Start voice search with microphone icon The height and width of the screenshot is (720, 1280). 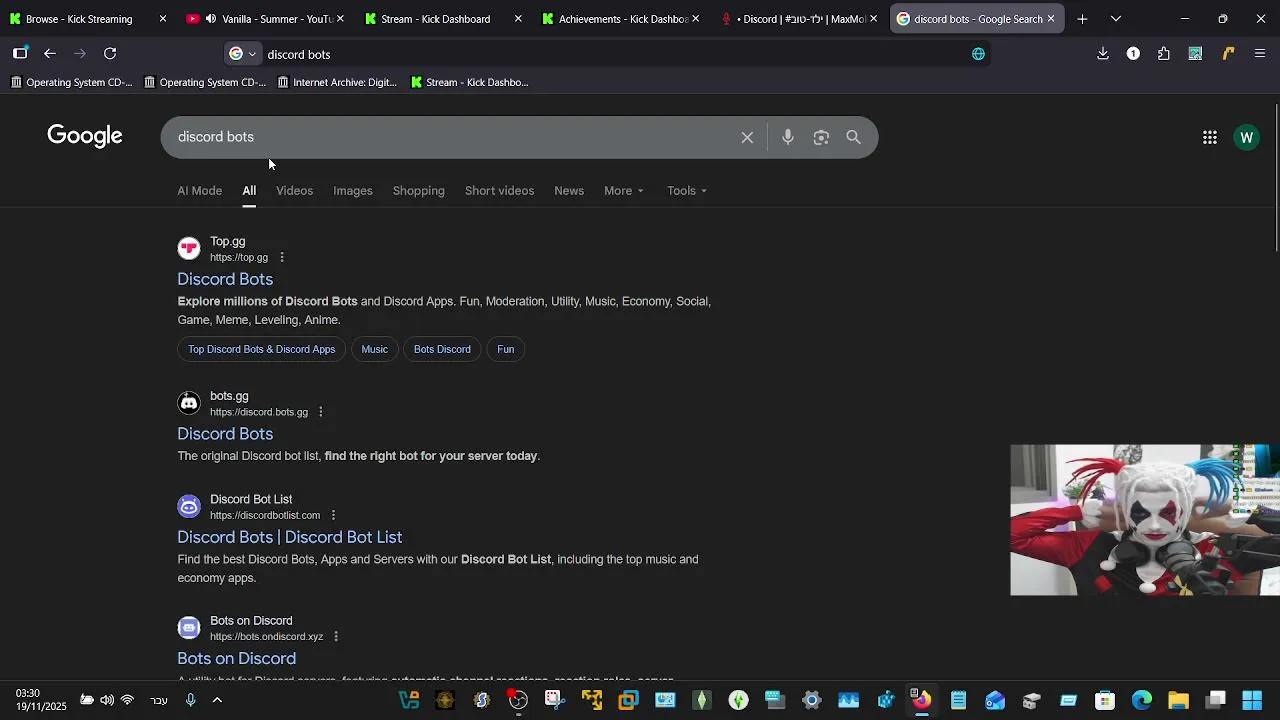(788, 138)
